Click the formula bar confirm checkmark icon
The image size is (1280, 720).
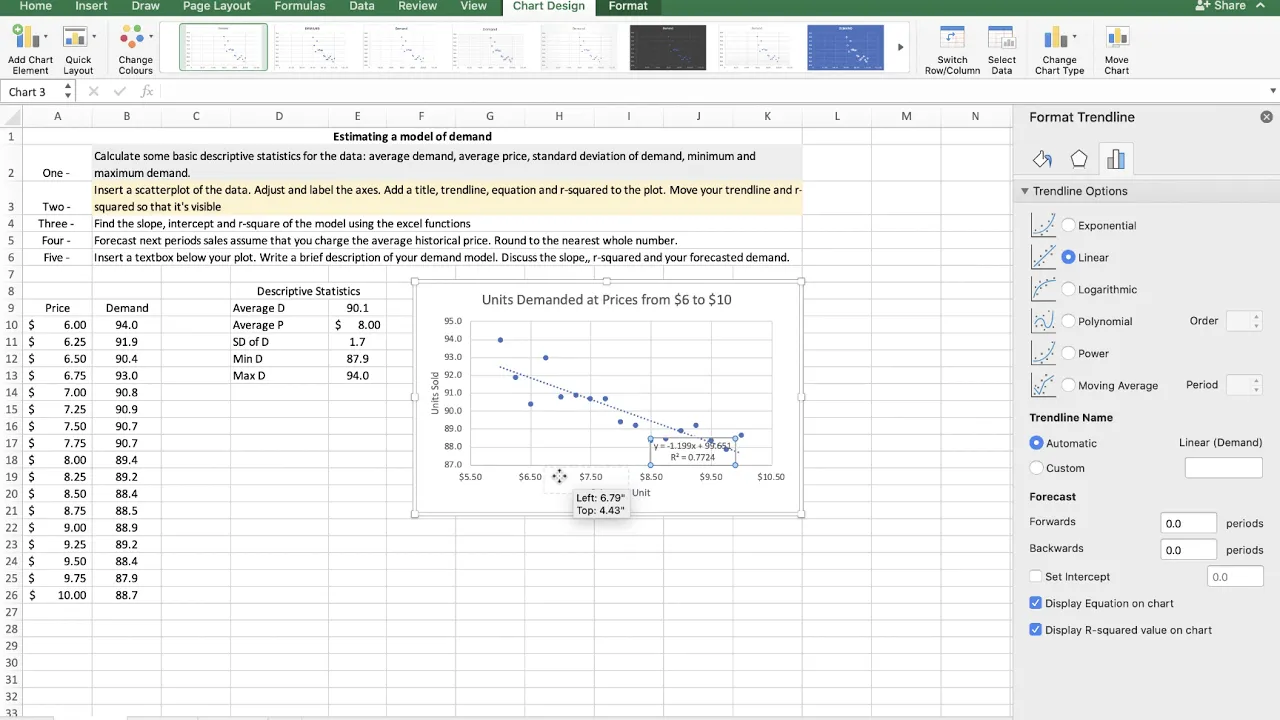point(120,91)
